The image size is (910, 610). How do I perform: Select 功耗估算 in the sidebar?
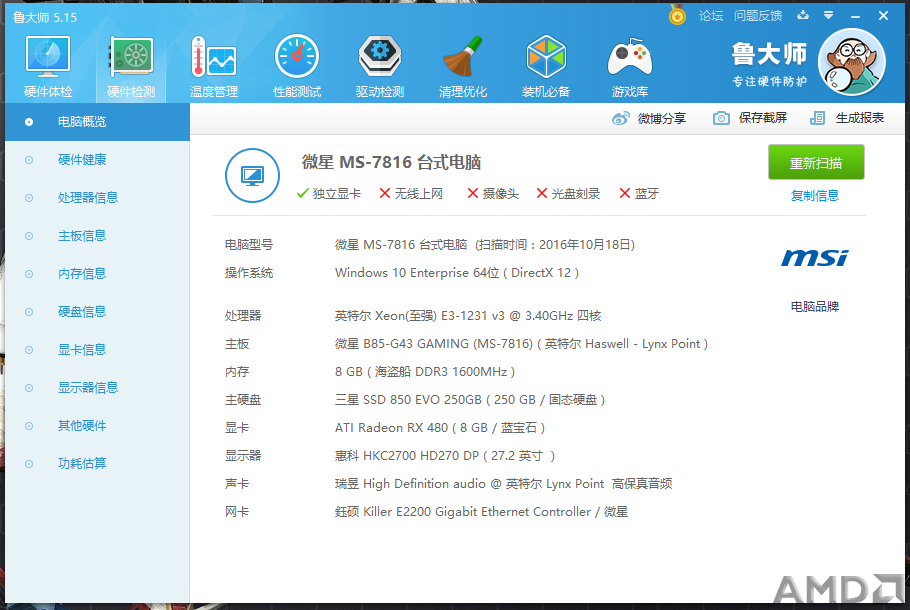98,464
